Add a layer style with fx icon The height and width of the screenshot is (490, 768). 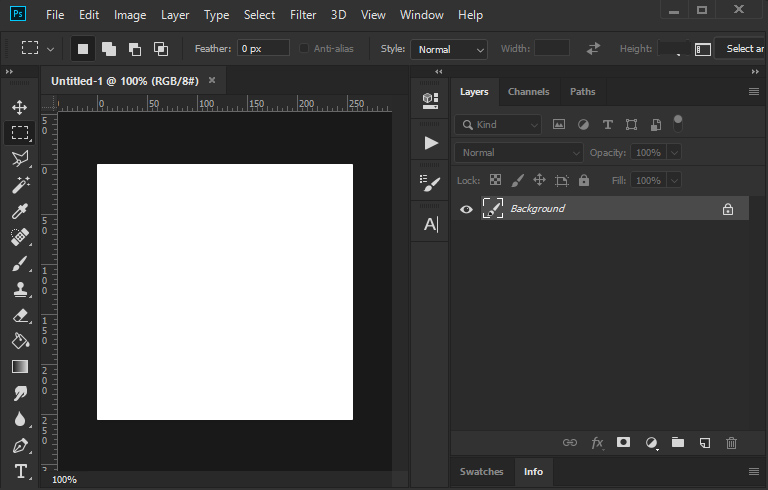[x=597, y=443]
